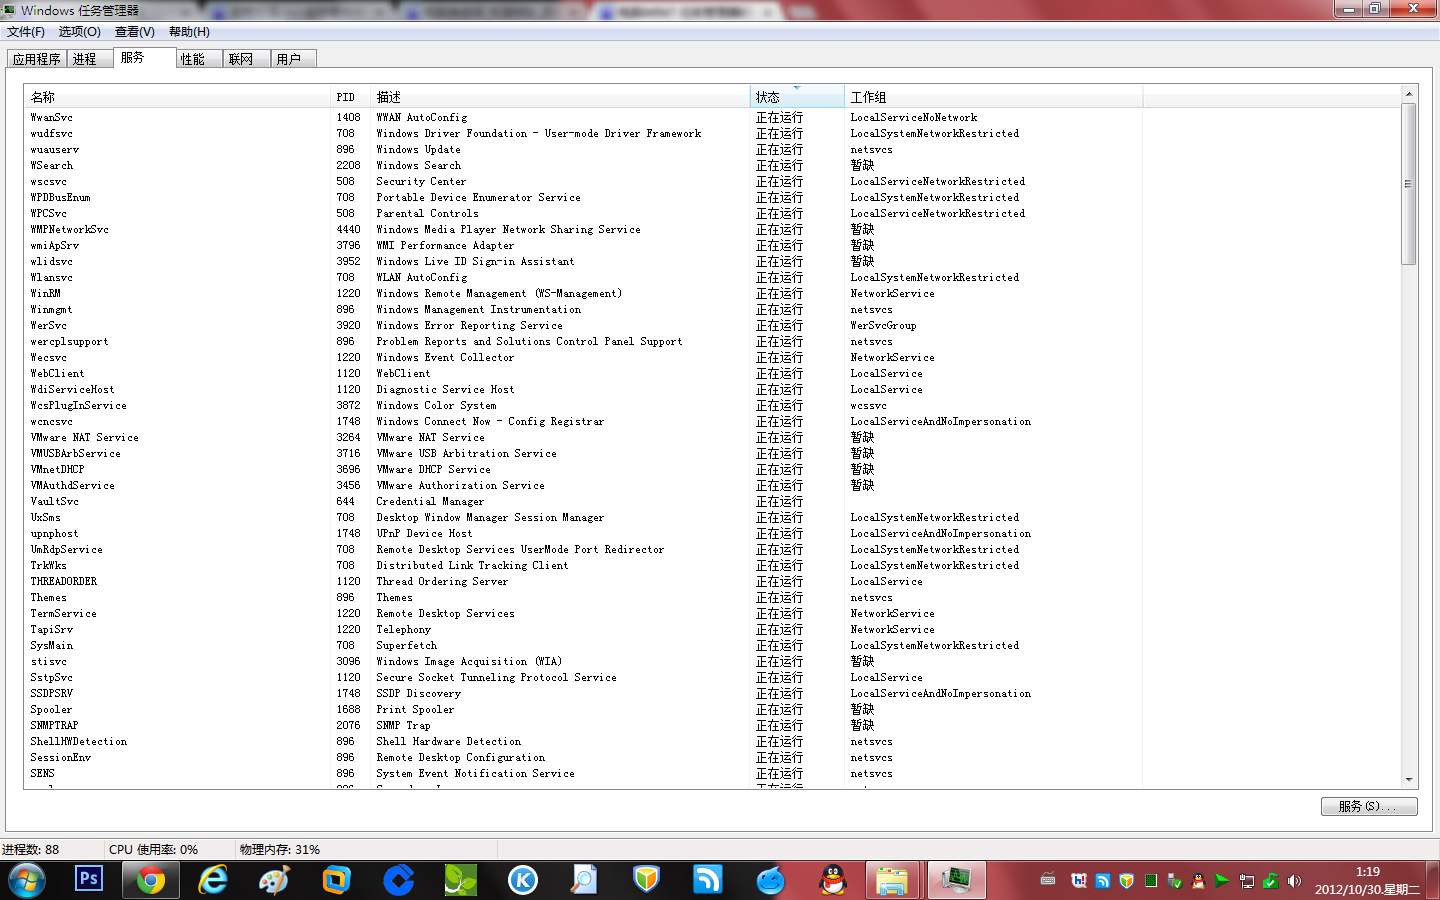This screenshot has width=1440, height=900.
Task: Select the WMPNetworkSvc service row
Action: point(583,229)
